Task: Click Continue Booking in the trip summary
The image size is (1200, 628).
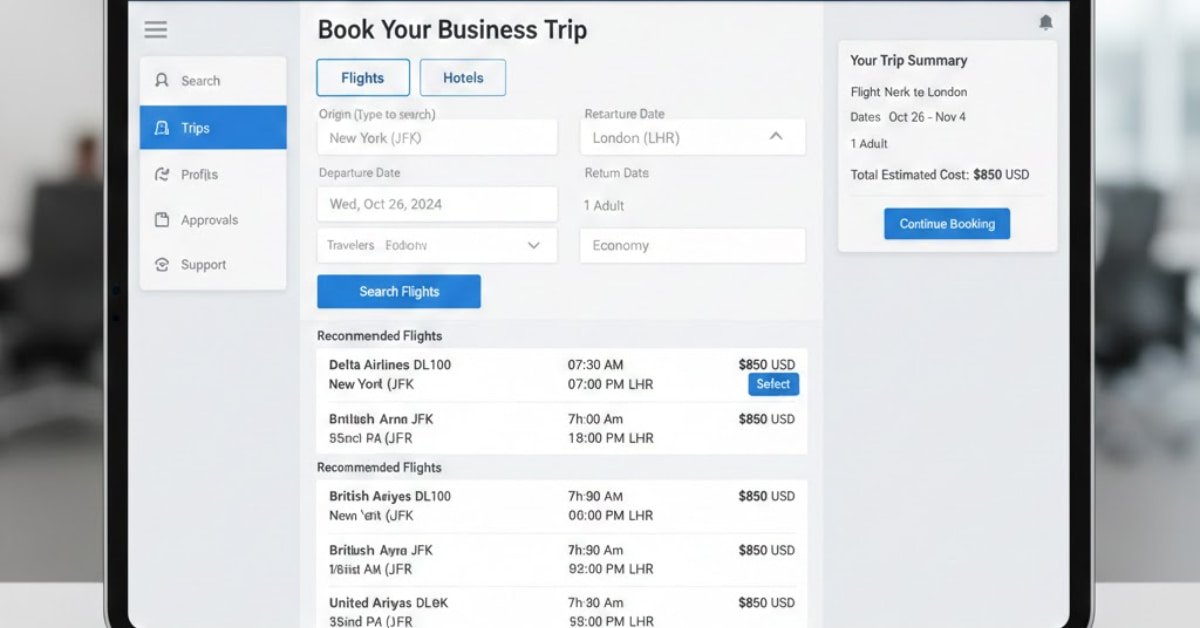Action: (x=946, y=223)
